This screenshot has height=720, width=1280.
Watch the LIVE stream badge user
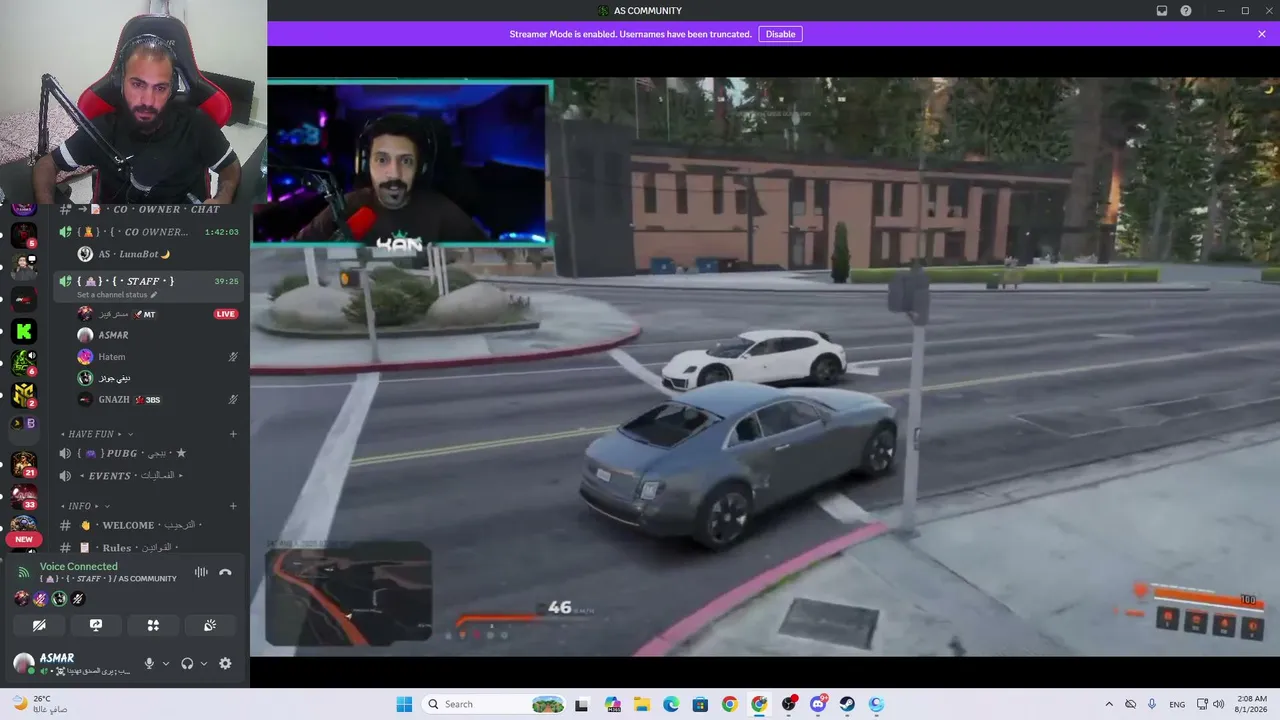(226, 314)
